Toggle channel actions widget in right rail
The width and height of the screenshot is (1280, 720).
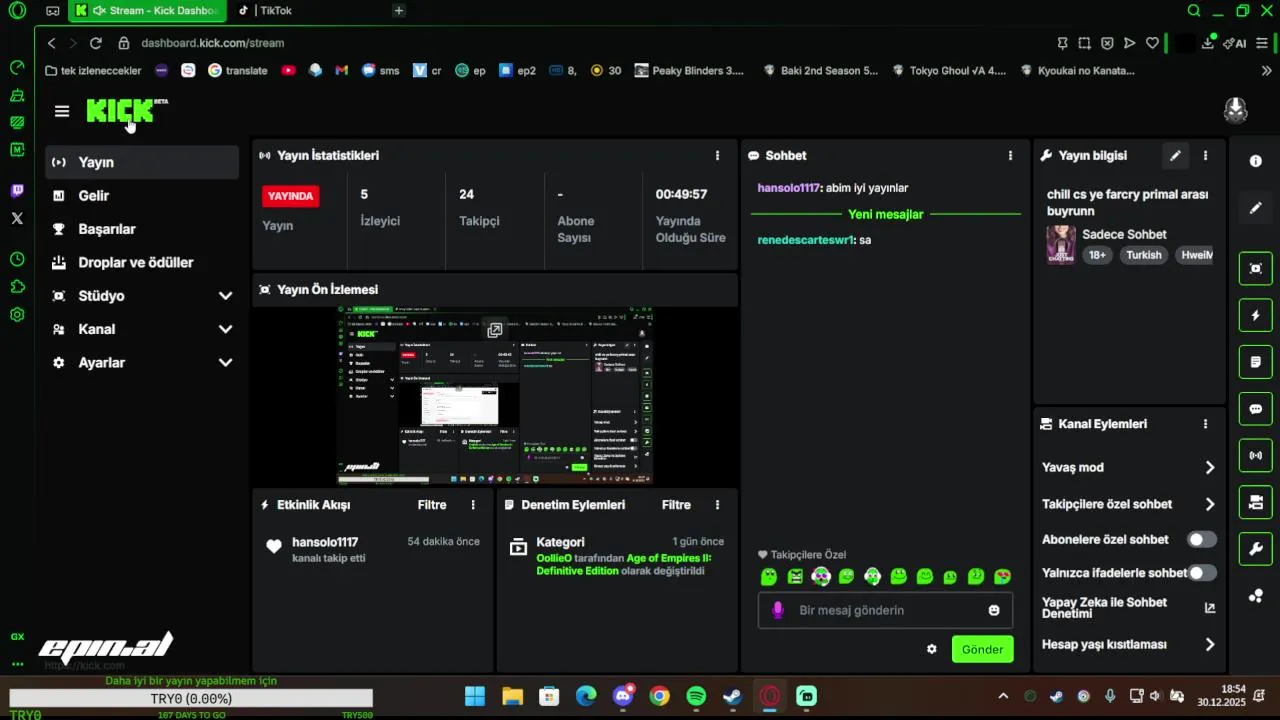1256,501
